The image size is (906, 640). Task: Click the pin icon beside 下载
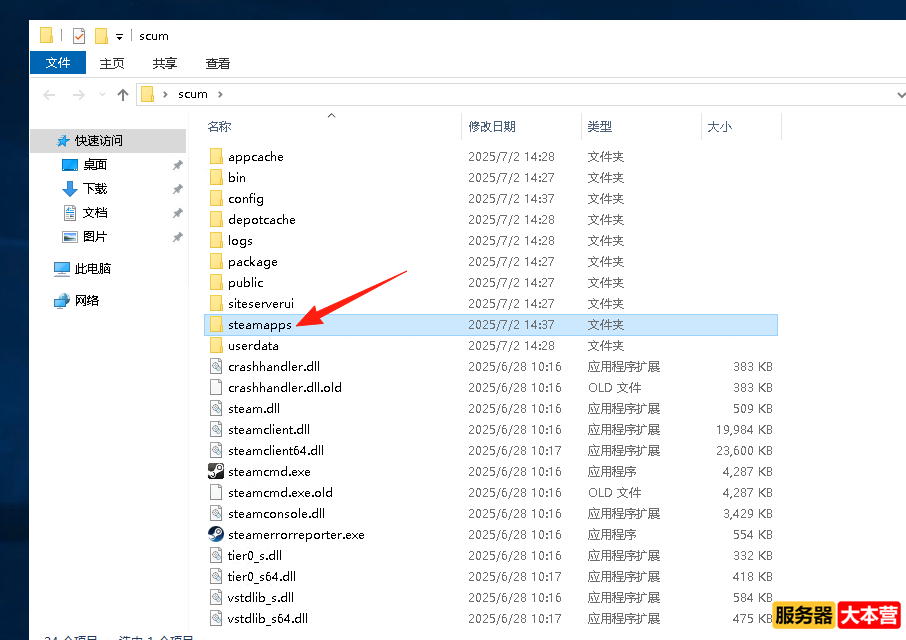(177, 189)
